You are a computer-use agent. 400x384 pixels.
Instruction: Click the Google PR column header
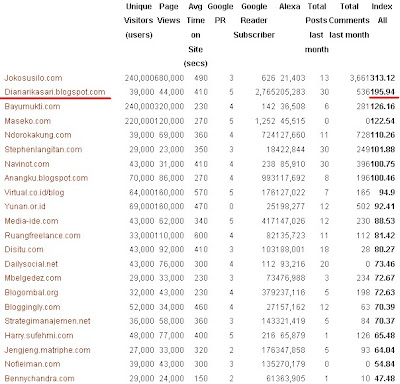(x=220, y=13)
